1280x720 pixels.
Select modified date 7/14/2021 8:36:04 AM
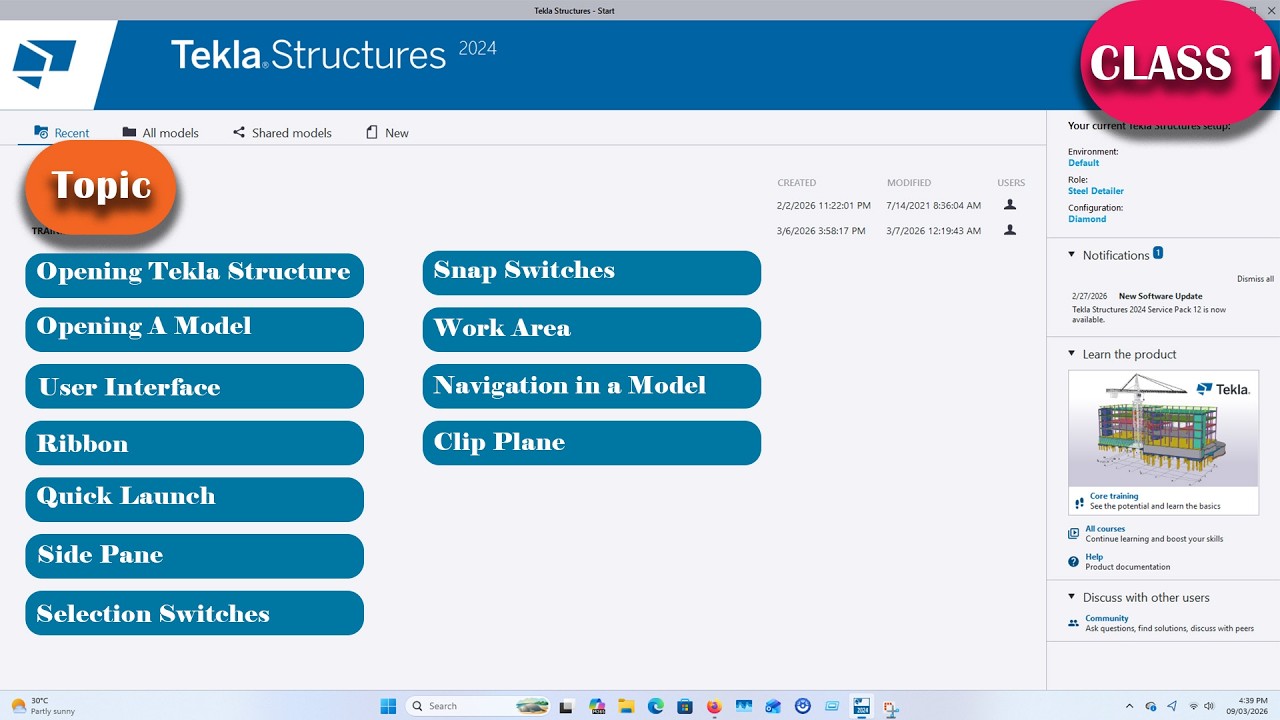click(x=934, y=205)
